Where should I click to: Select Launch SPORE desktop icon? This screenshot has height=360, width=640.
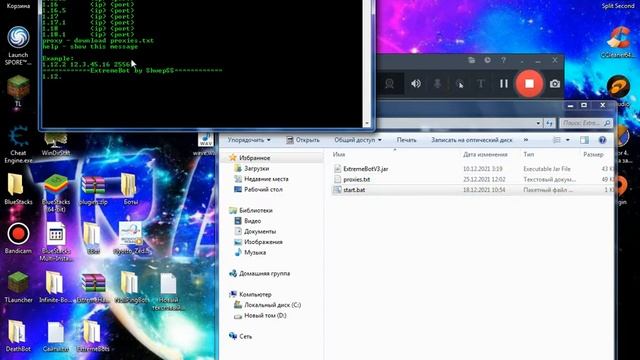[18, 45]
